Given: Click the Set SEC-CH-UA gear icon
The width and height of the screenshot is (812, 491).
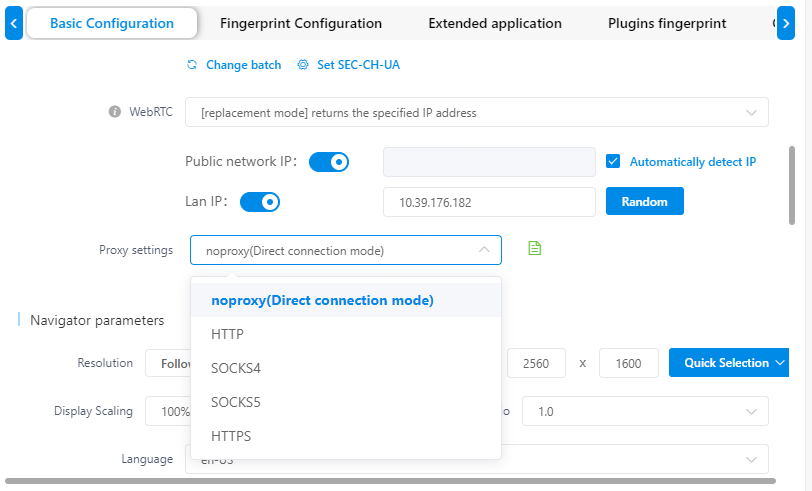Looking at the screenshot, I should (303, 65).
